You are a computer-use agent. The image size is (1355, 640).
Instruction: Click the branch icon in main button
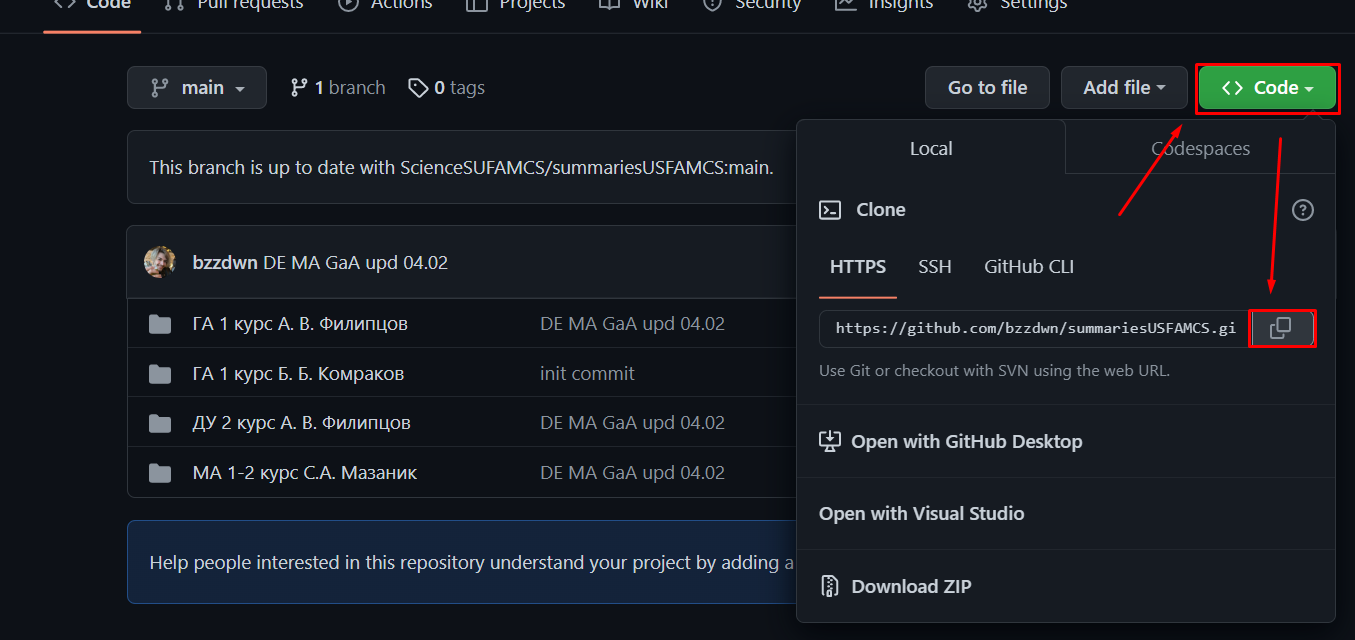pos(160,88)
